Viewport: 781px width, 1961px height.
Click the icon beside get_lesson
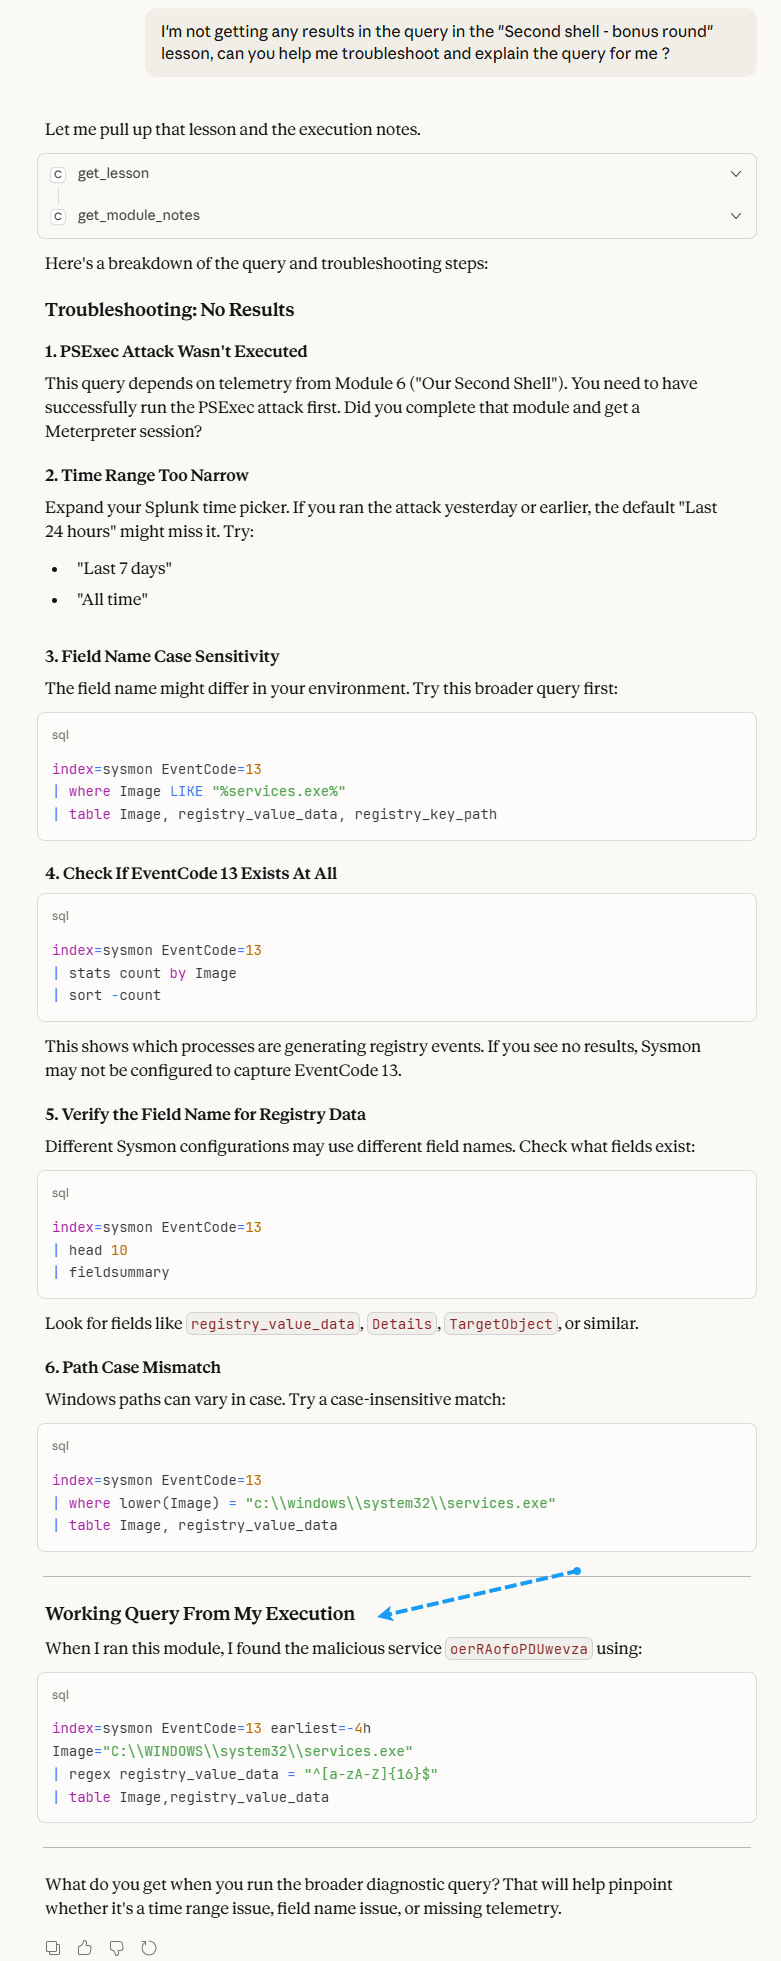(x=58, y=174)
